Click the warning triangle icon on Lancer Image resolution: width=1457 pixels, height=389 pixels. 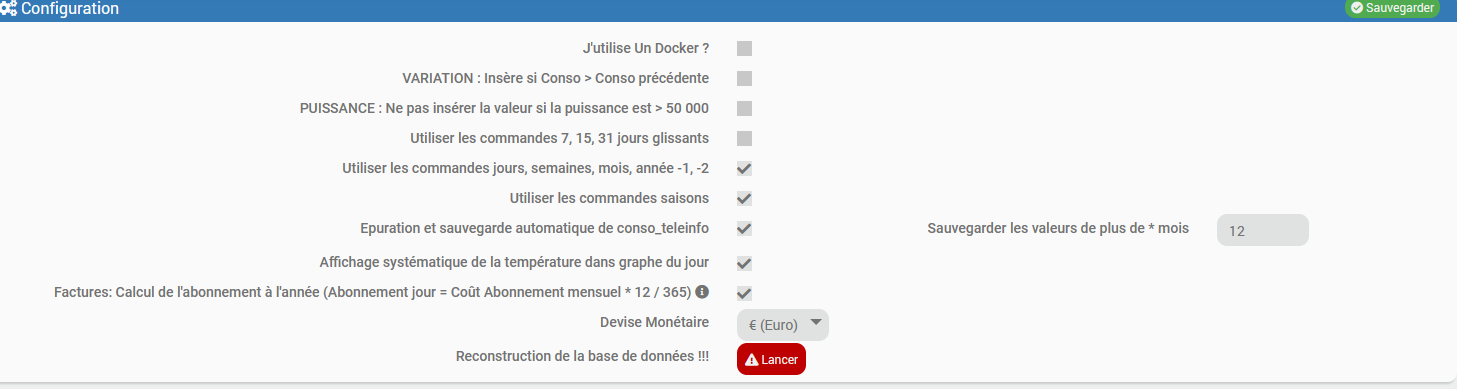pyautogui.click(x=752, y=360)
